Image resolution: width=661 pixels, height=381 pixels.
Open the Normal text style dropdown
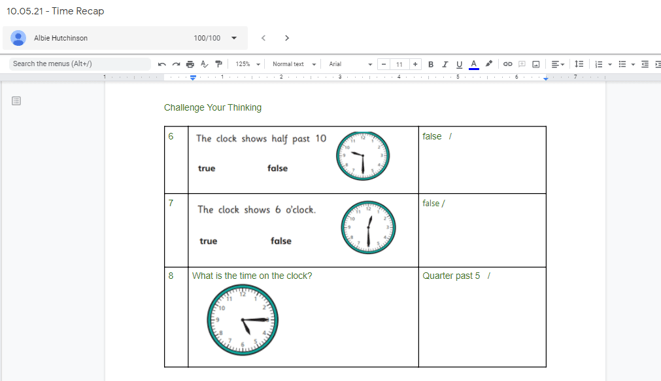(294, 64)
